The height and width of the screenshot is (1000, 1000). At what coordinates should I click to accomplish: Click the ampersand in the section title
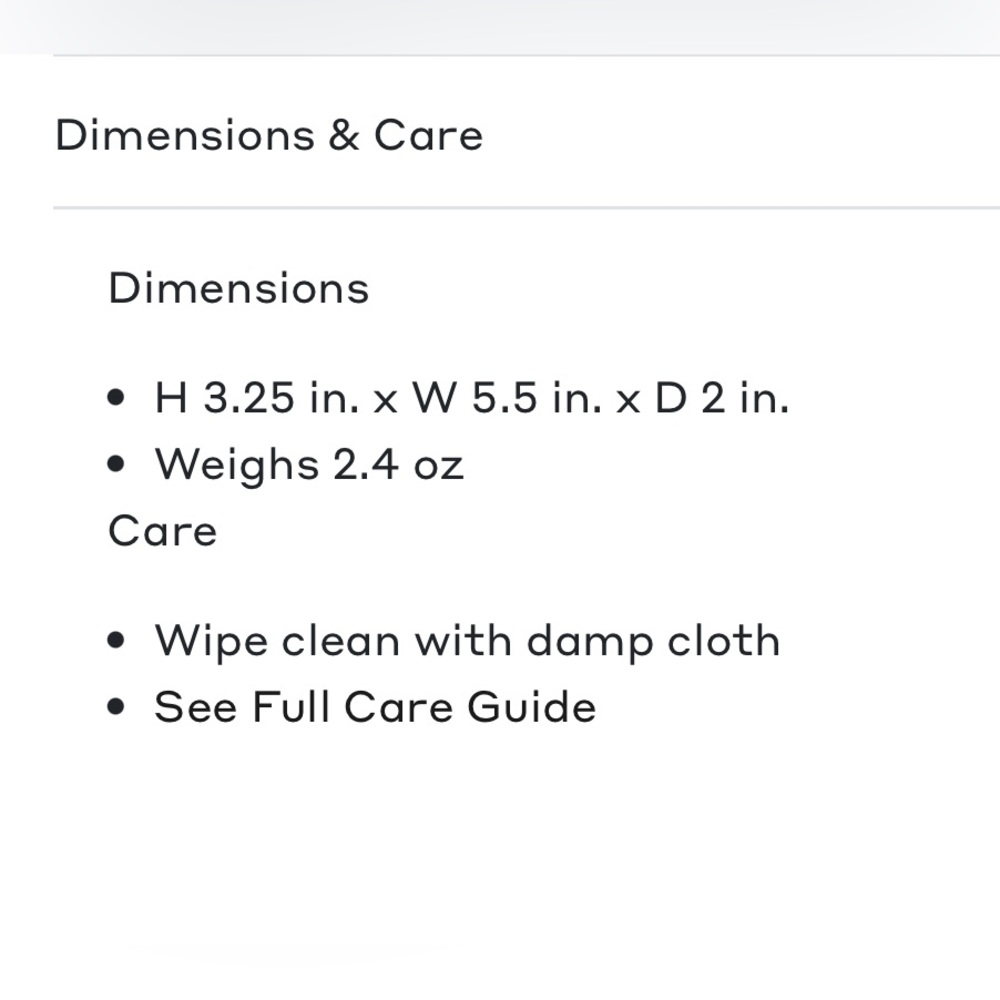click(344, 135)
